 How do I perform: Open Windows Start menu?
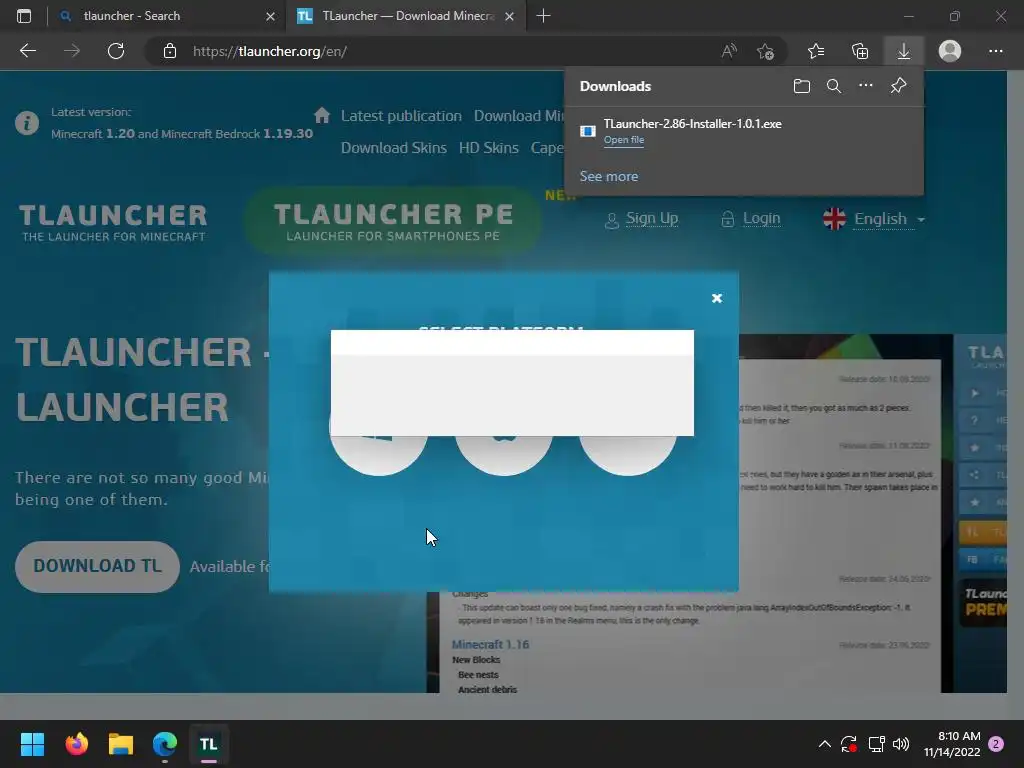point(32,744)
